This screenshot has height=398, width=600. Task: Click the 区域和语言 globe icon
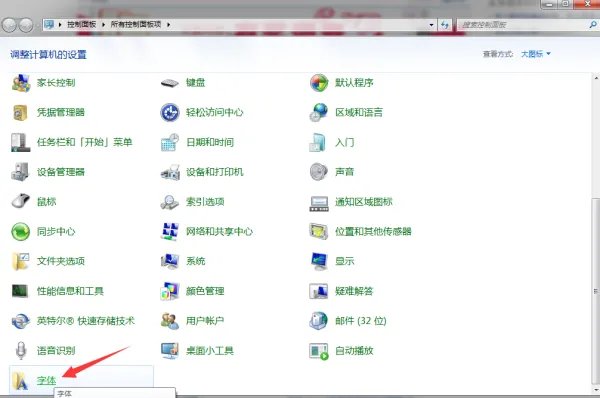319,113
